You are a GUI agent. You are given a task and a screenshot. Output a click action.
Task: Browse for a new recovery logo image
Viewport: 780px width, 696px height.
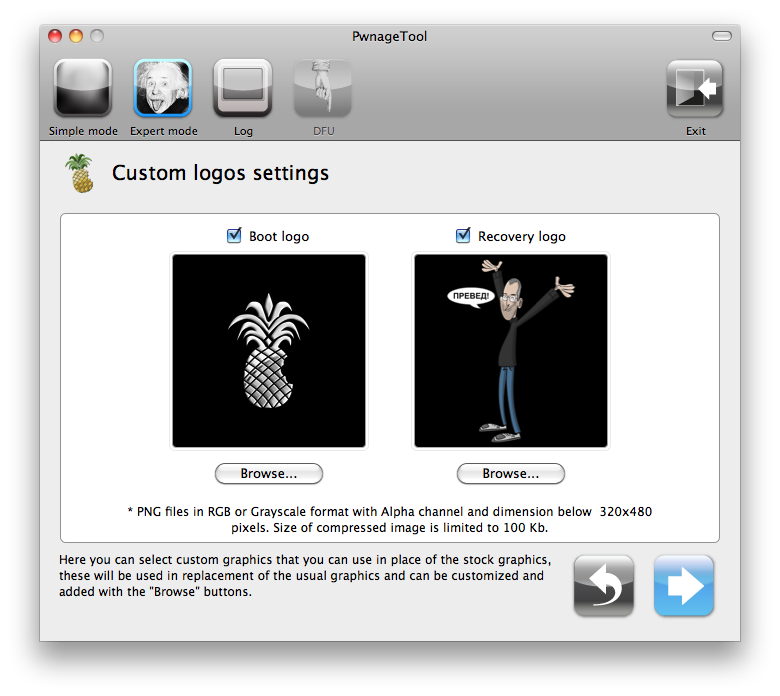tap(511, 473)
